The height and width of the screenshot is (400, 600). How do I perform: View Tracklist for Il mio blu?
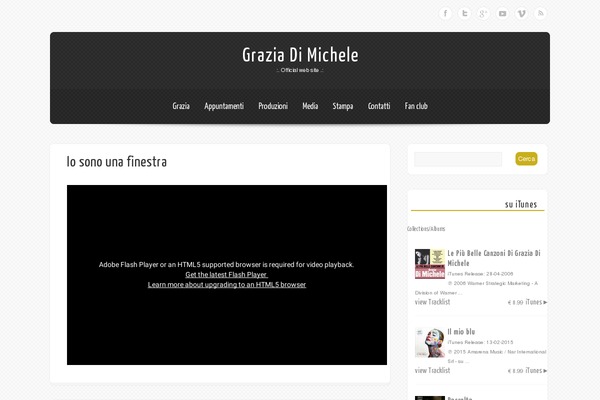432,371
